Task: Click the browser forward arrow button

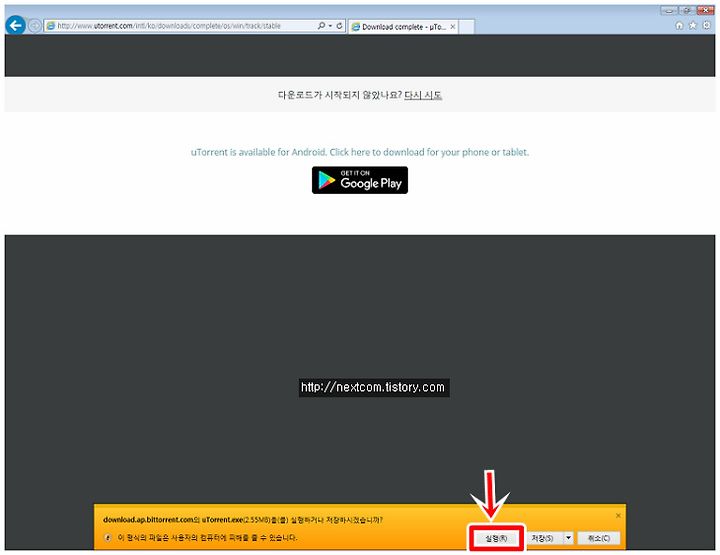Action: 34,26
